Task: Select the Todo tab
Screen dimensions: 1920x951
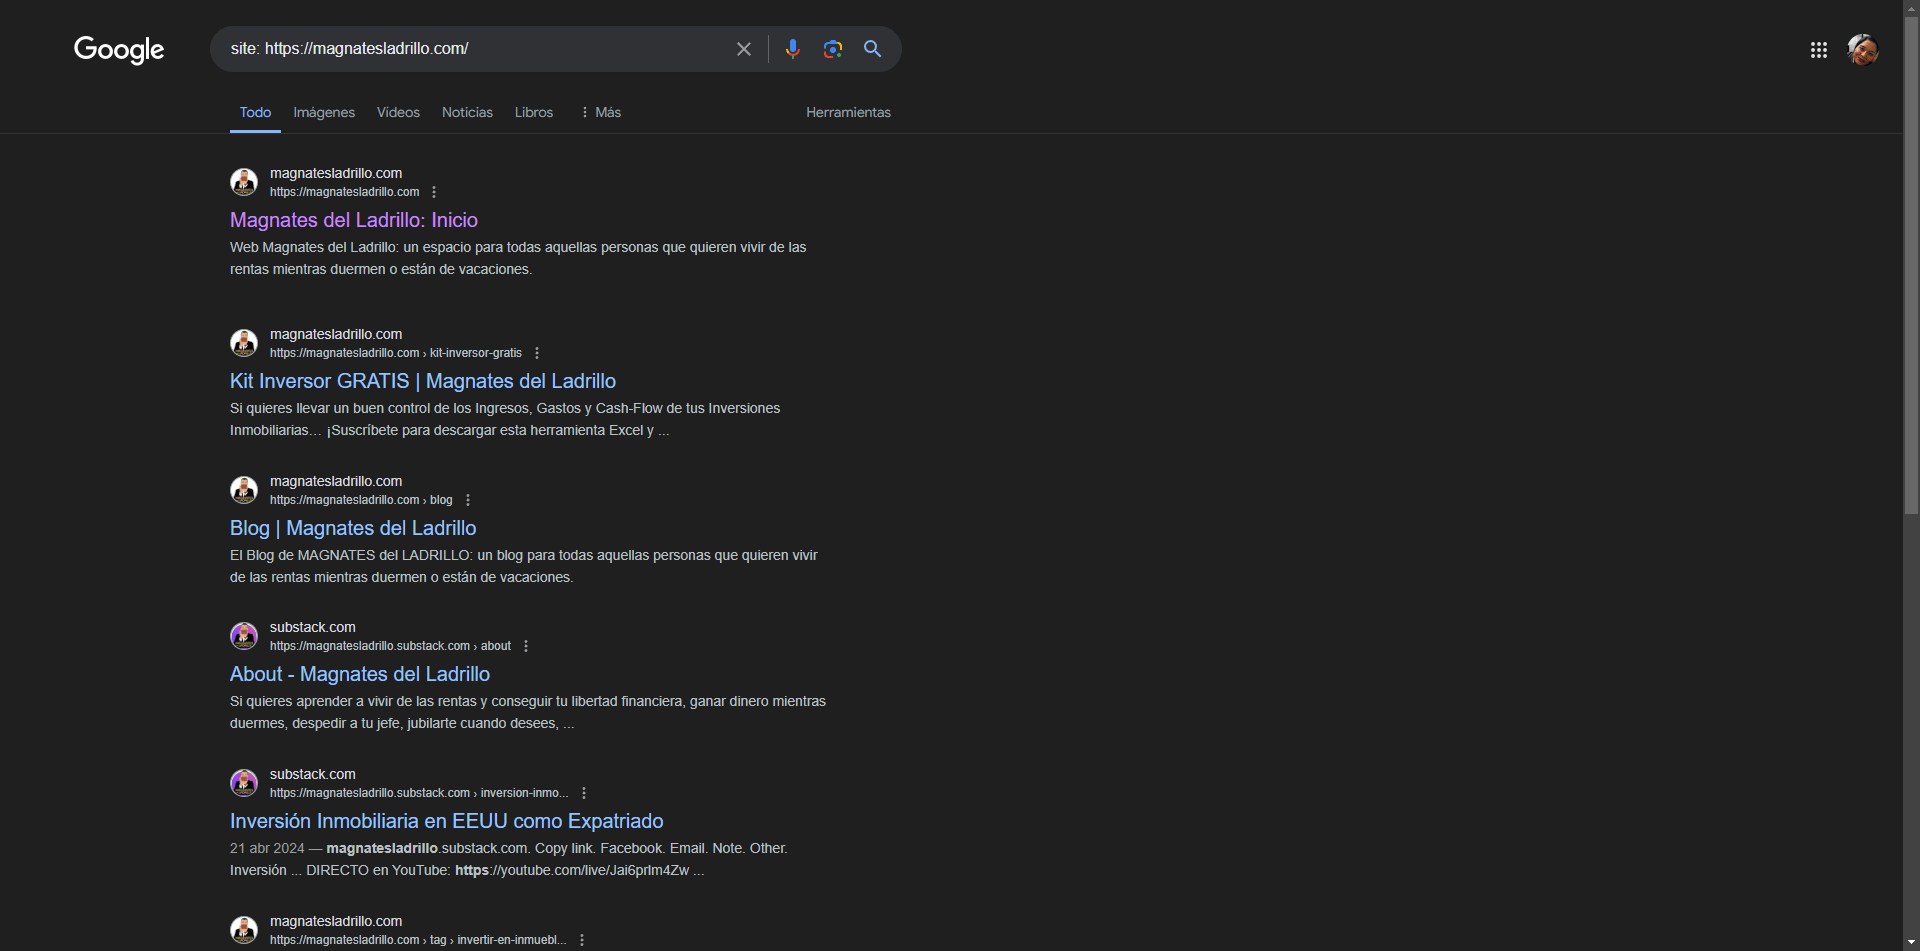Action: pyautogui.click(x=255, y=112)
